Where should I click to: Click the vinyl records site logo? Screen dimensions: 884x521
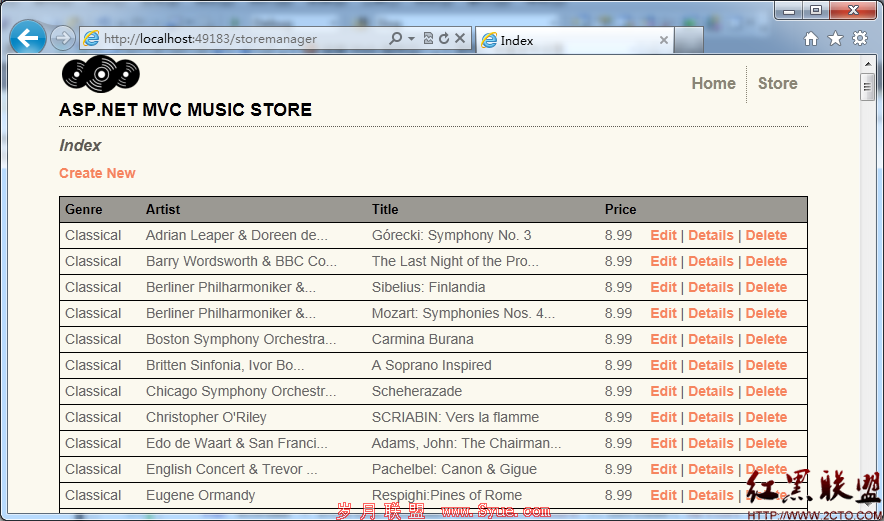pyautogui.click(x=100, y=73)
